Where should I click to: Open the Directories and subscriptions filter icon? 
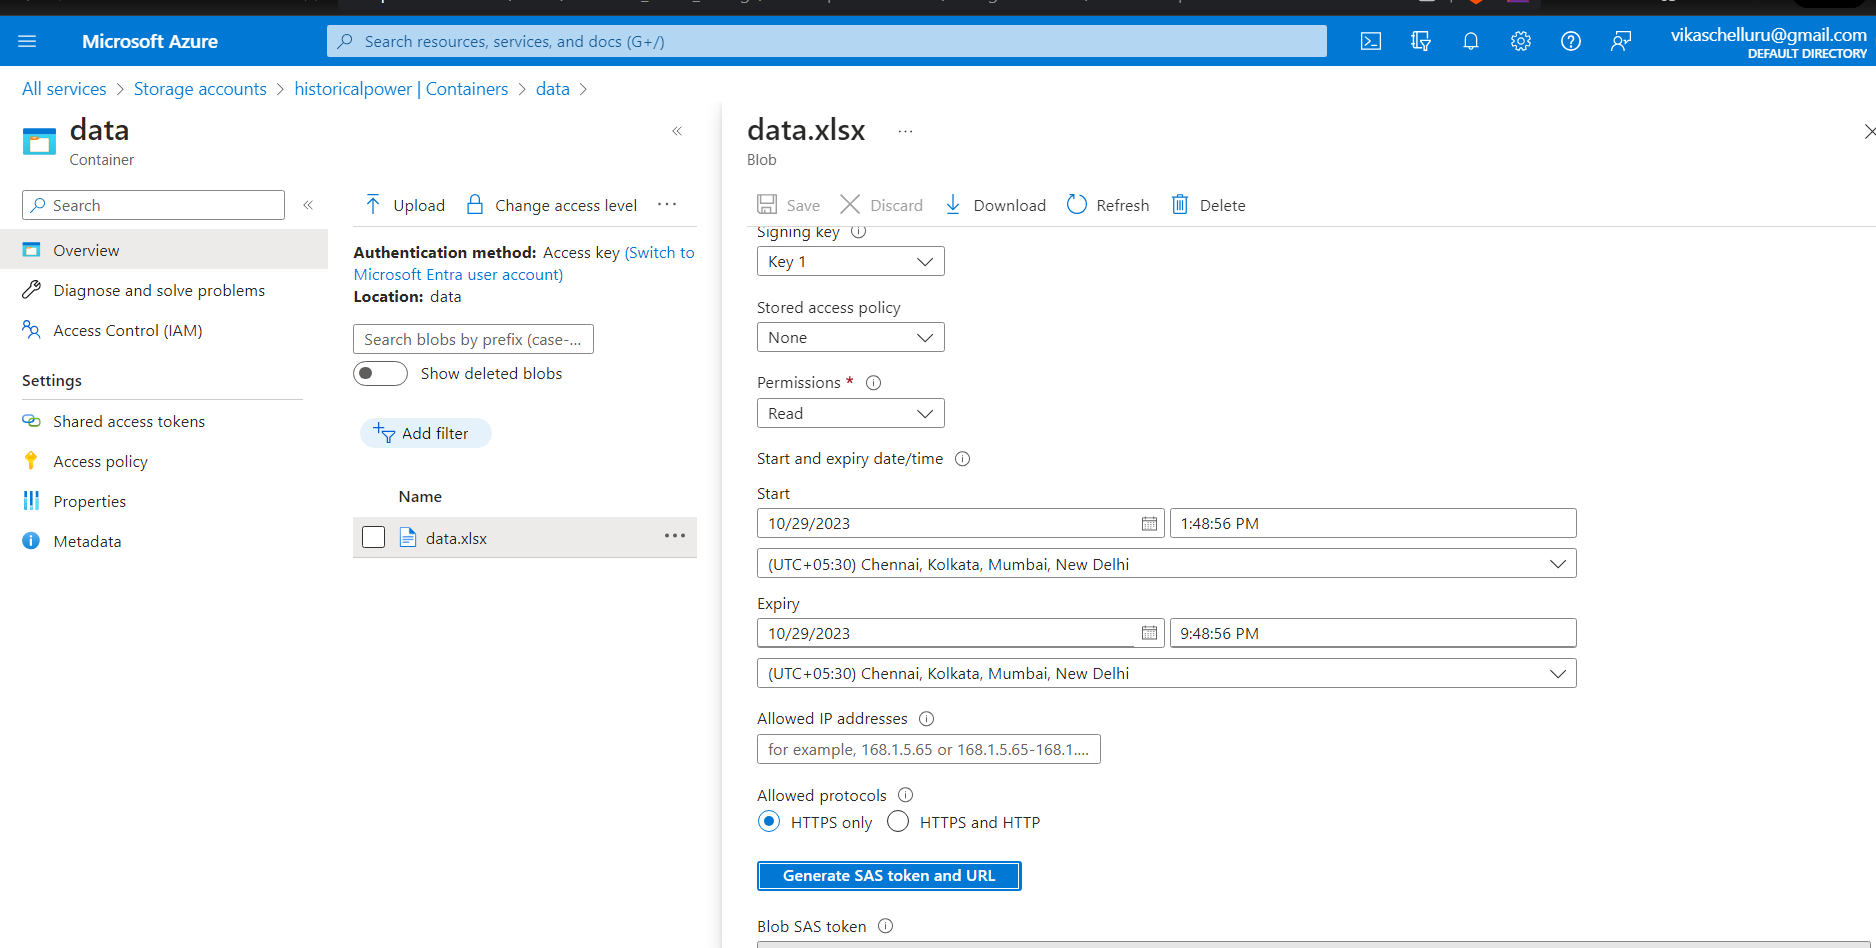click(x=1421, y=41)
